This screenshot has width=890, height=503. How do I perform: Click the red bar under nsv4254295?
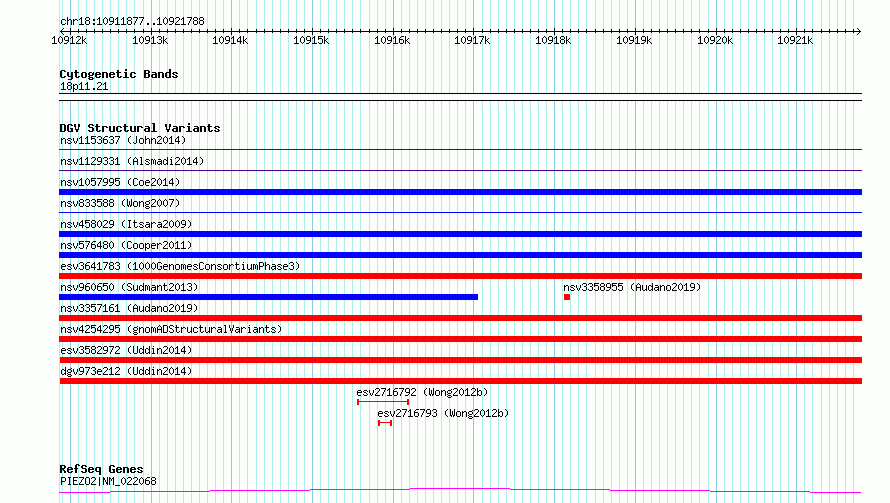[460, 339]
